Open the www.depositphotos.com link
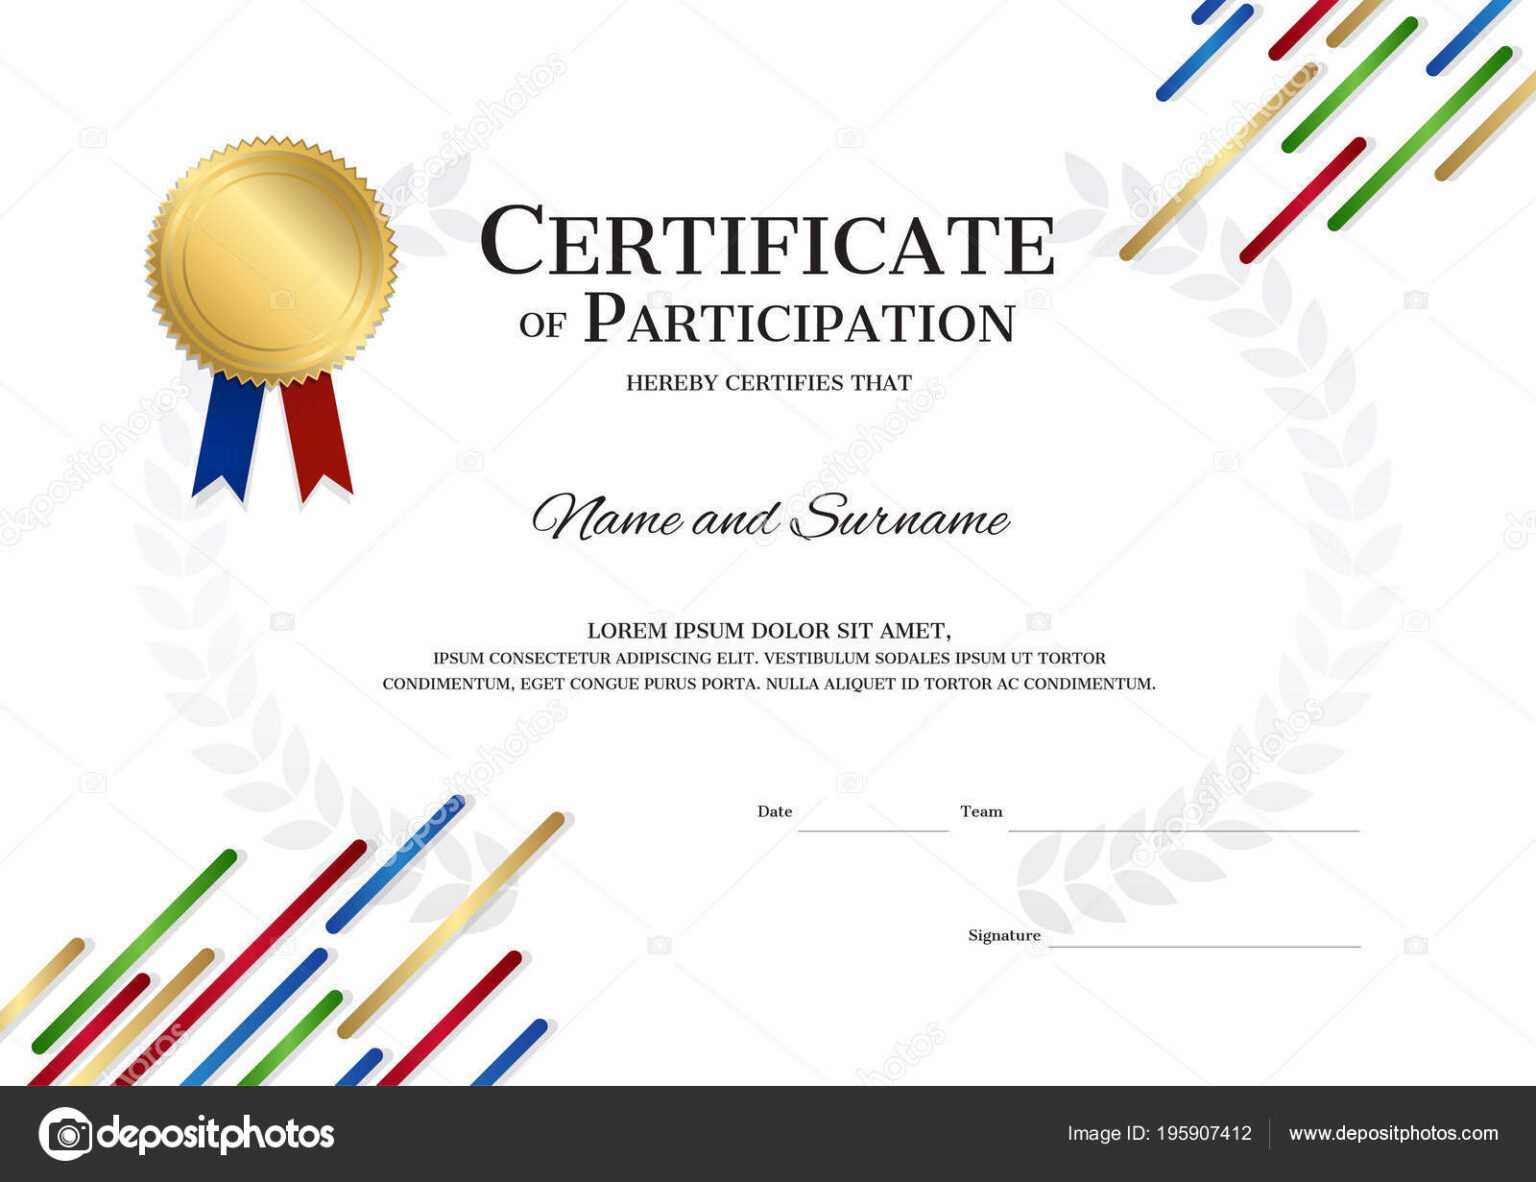 tap(1393, 1134)
